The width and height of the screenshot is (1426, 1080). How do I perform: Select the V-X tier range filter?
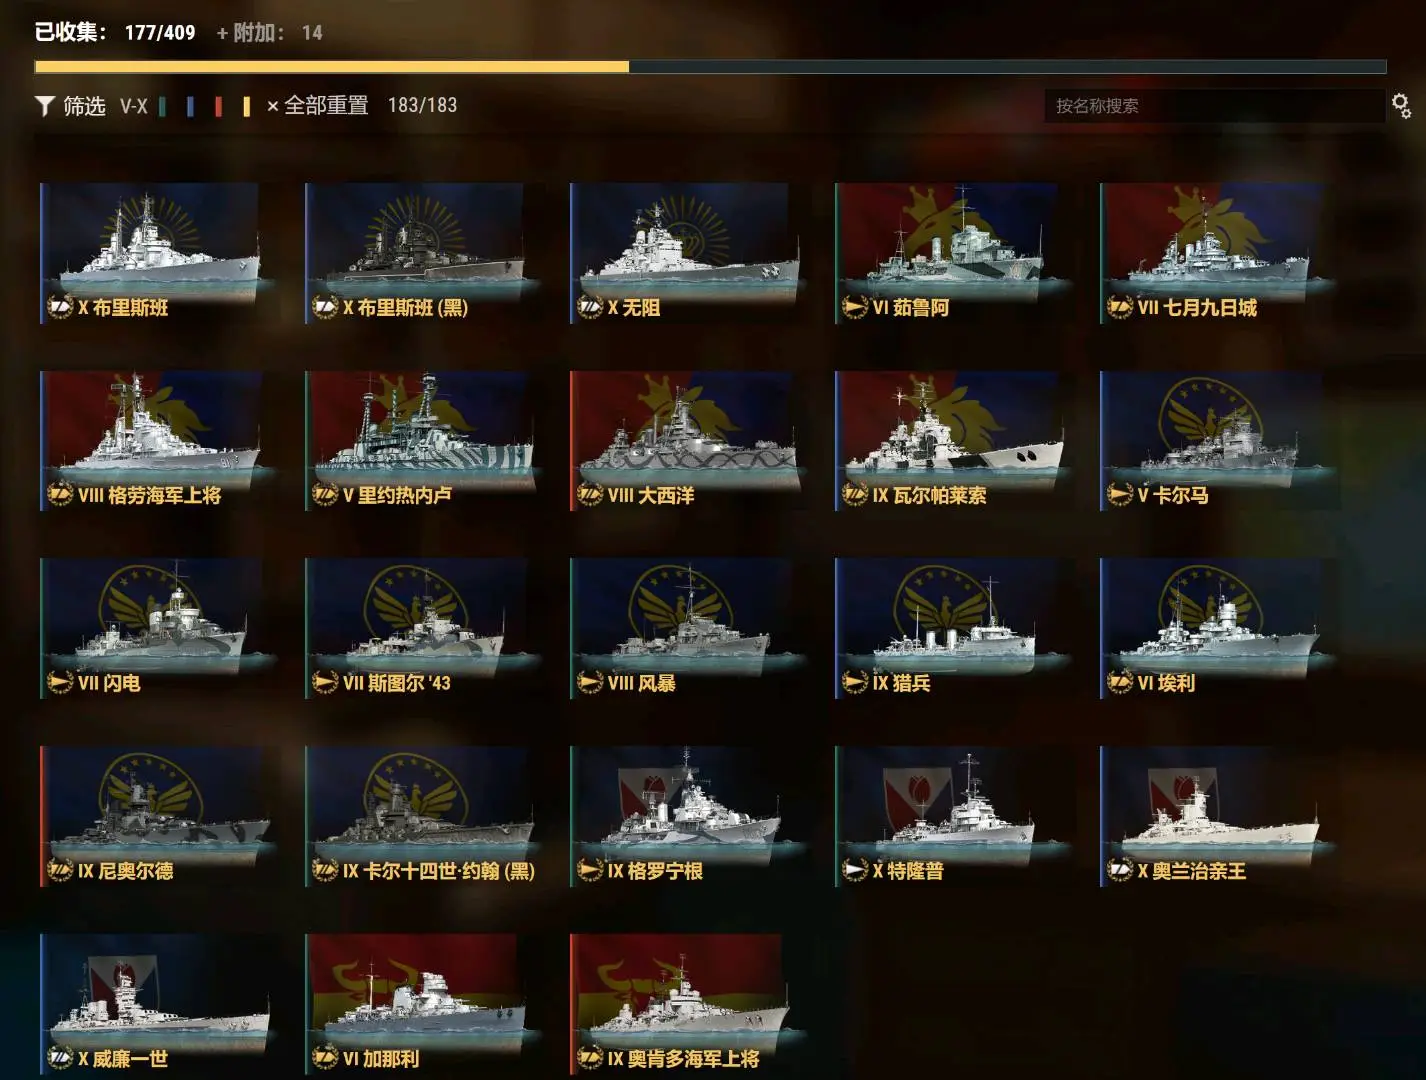click(134, 106)
